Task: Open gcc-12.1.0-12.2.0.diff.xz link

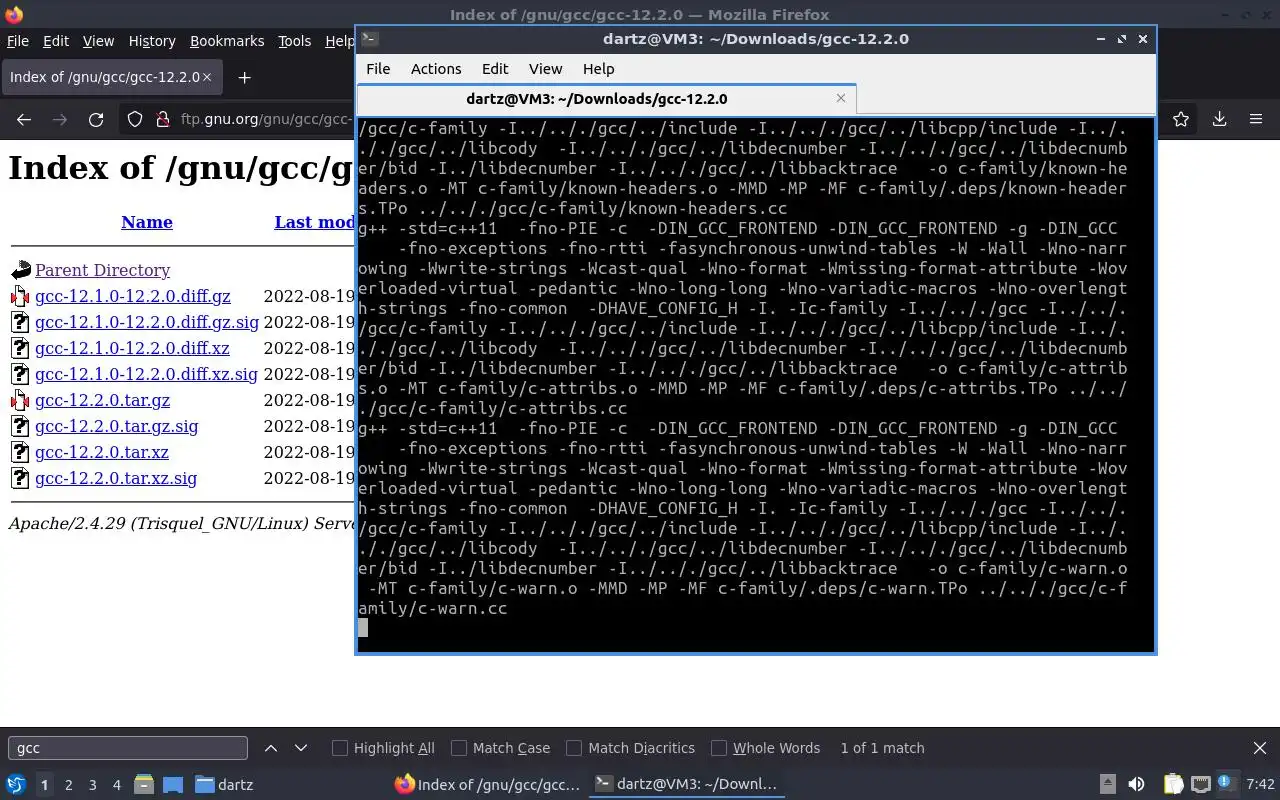Action: (132, 348)
